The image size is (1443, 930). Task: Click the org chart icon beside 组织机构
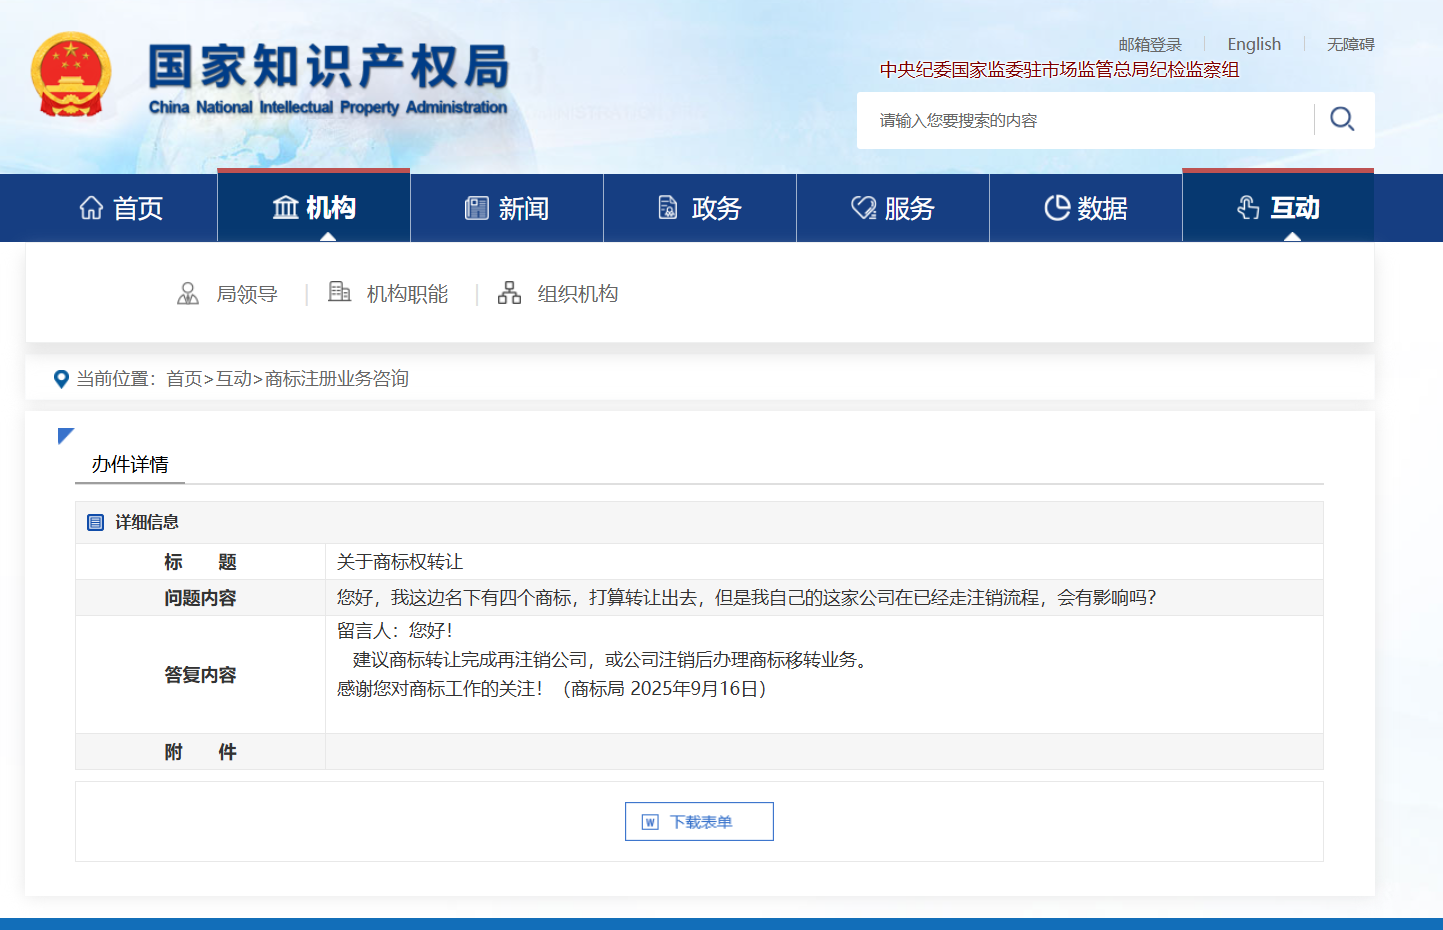[x=509, y=293]
